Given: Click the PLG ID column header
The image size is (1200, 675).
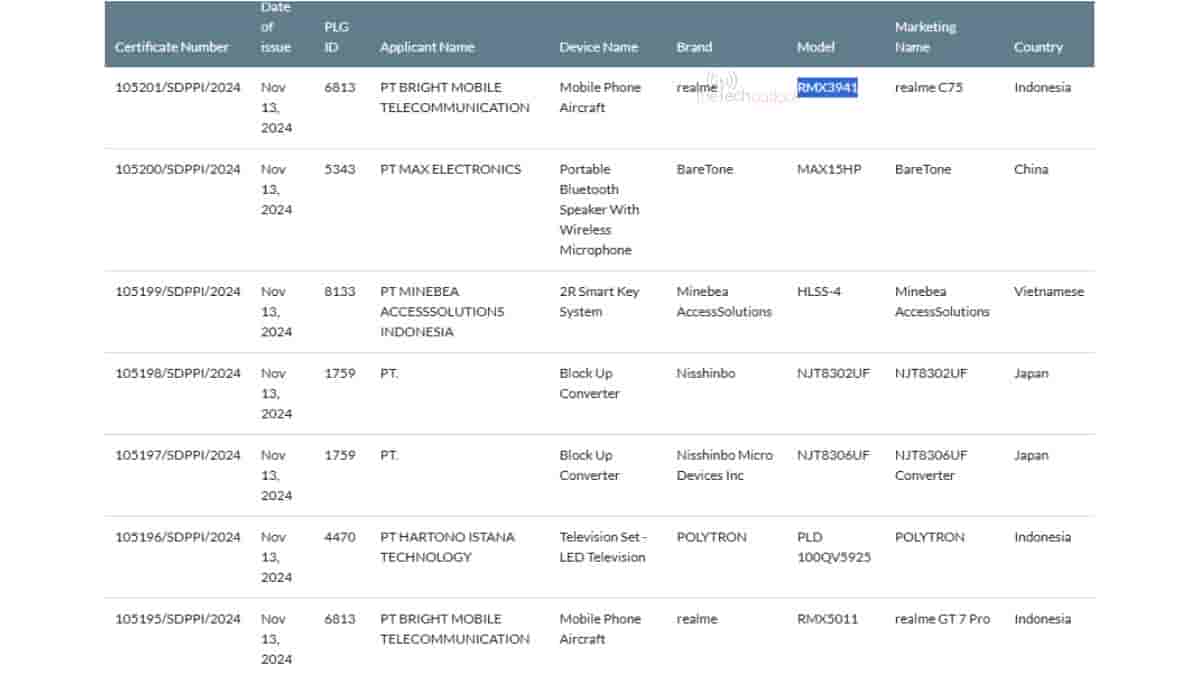Looking at the screenshot, I should click(x=336, y=37).
